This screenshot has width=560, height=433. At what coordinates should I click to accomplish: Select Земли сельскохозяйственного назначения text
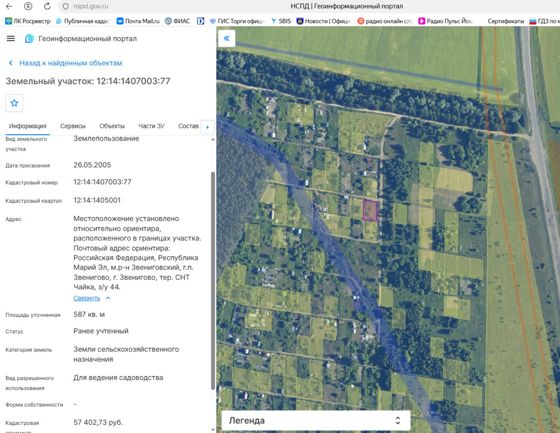coord(126,354)
